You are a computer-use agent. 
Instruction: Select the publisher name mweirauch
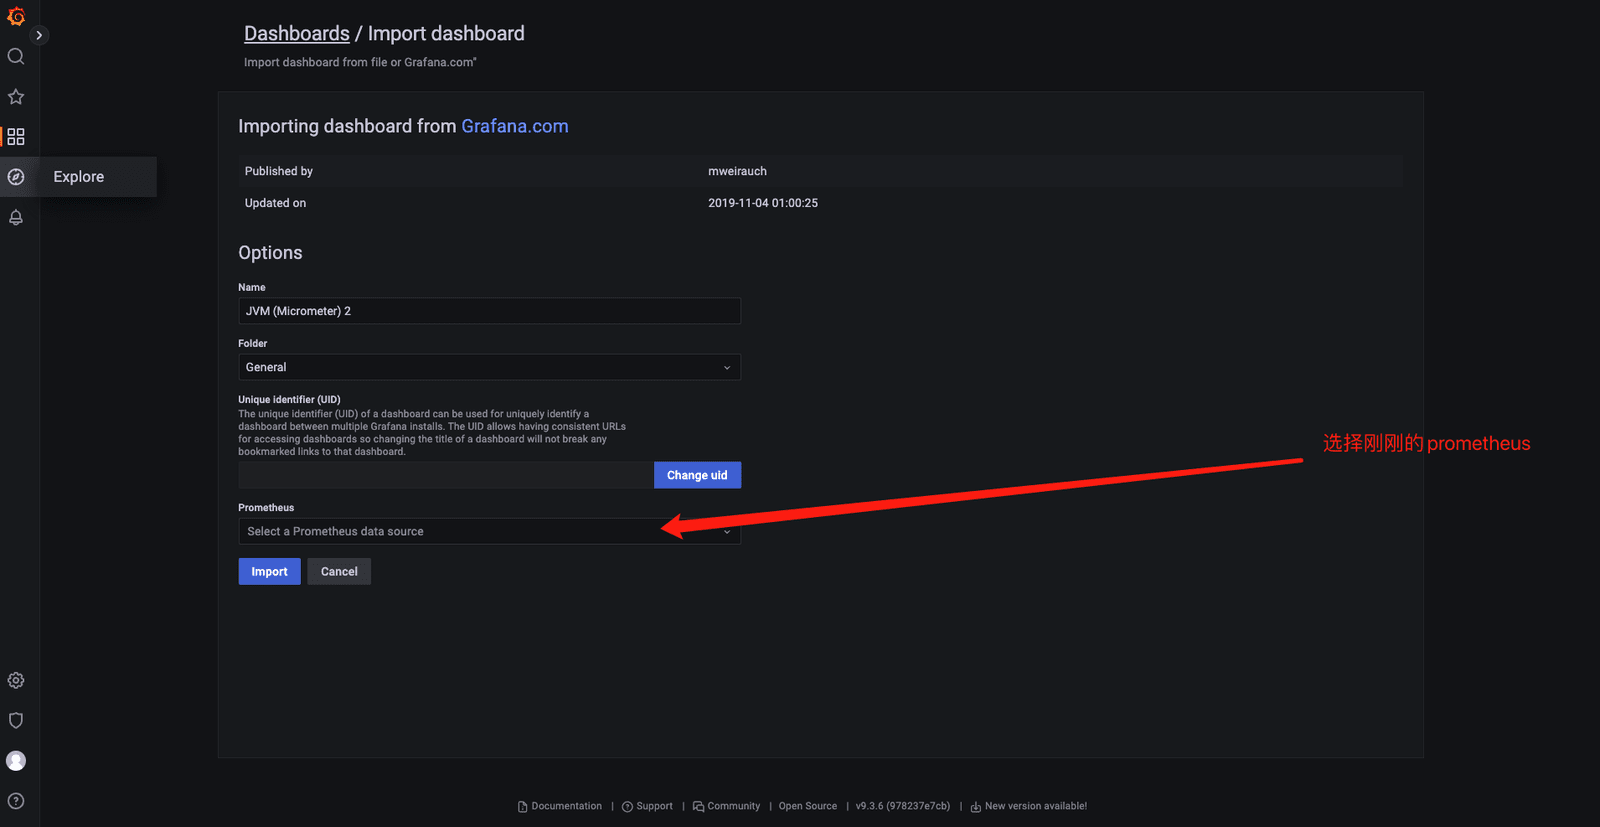tap(738, 171)
